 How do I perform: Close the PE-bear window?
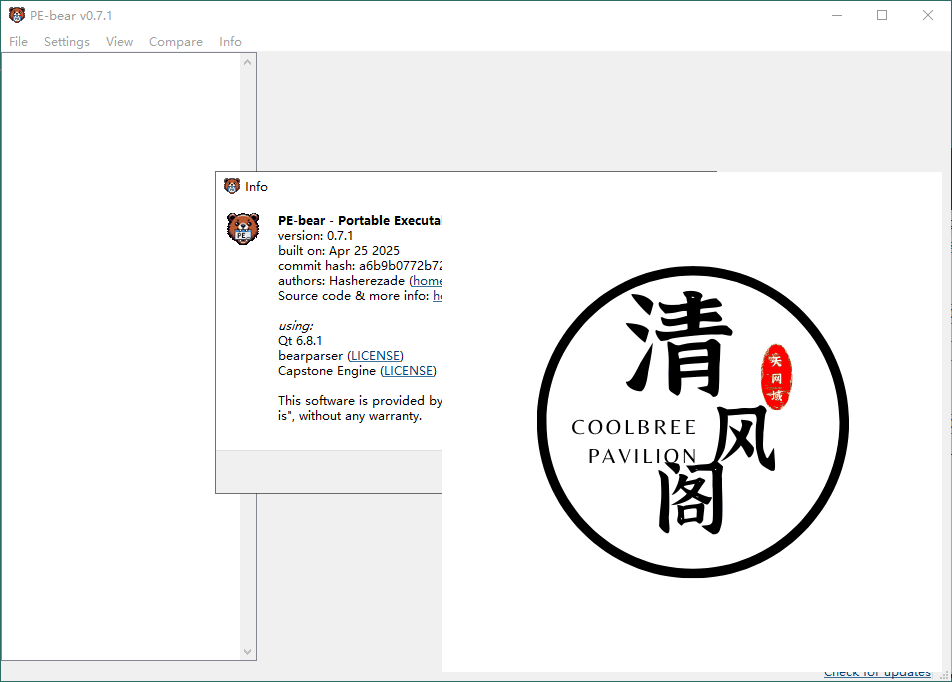coord(928,15)
